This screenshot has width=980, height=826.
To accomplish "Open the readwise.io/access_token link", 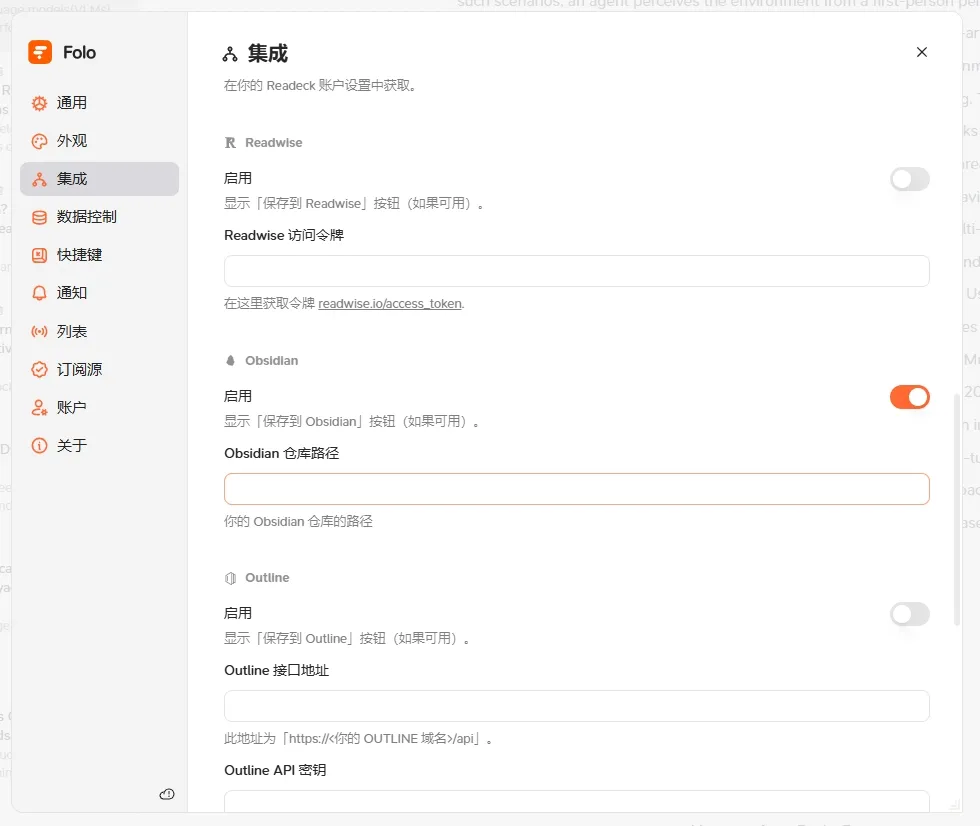I will coord(390,304).
